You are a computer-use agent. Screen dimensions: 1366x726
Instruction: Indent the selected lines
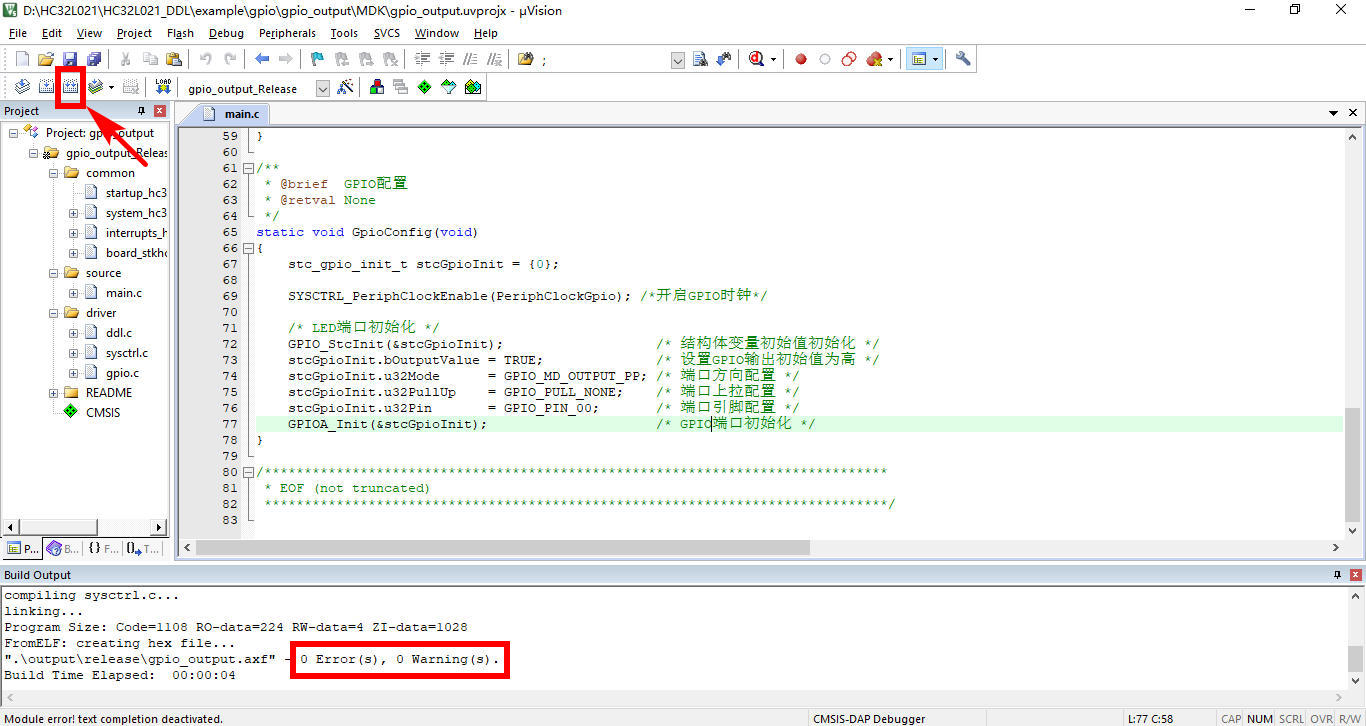pos(422,59)
